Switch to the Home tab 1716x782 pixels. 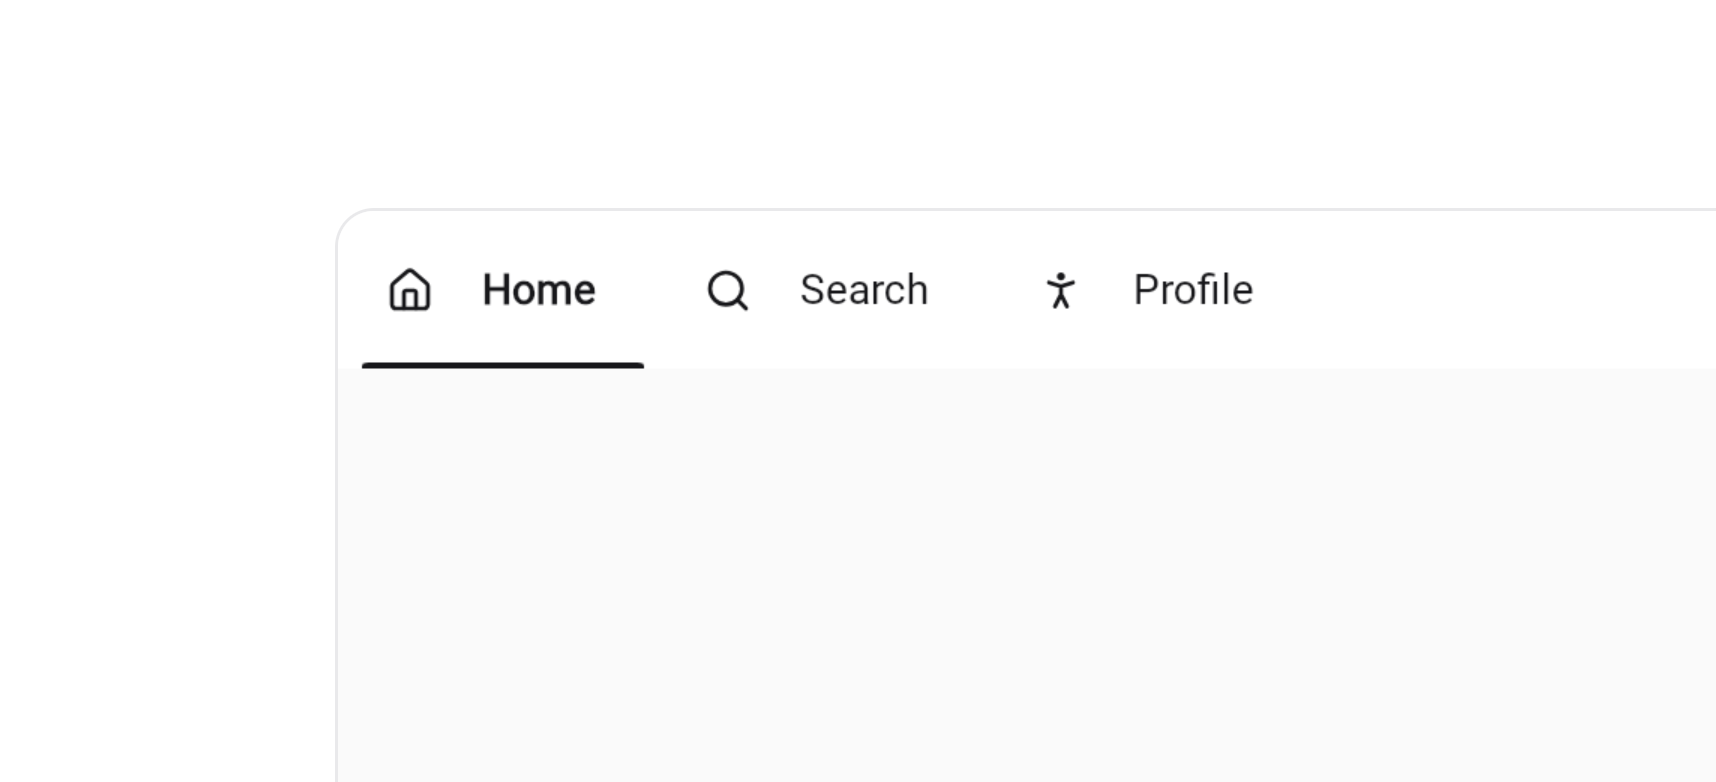tap(502, 290)
